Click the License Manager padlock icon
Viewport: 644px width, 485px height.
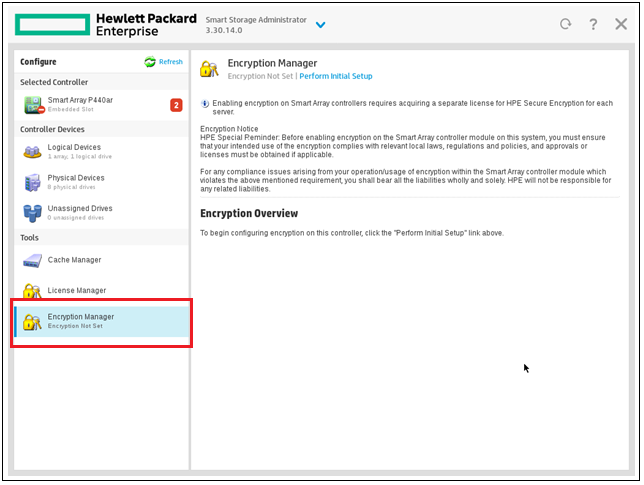32,290
